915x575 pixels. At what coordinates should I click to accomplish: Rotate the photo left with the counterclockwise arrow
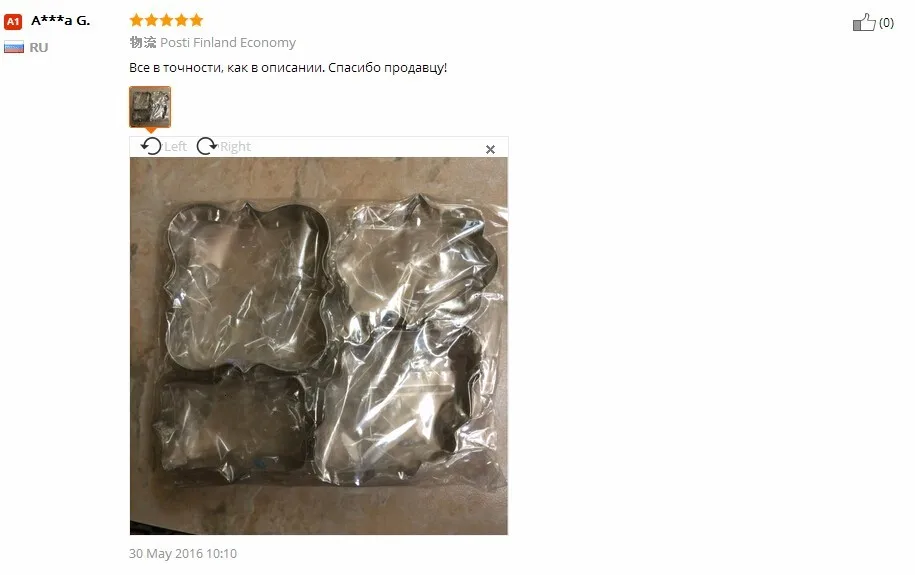151,146
